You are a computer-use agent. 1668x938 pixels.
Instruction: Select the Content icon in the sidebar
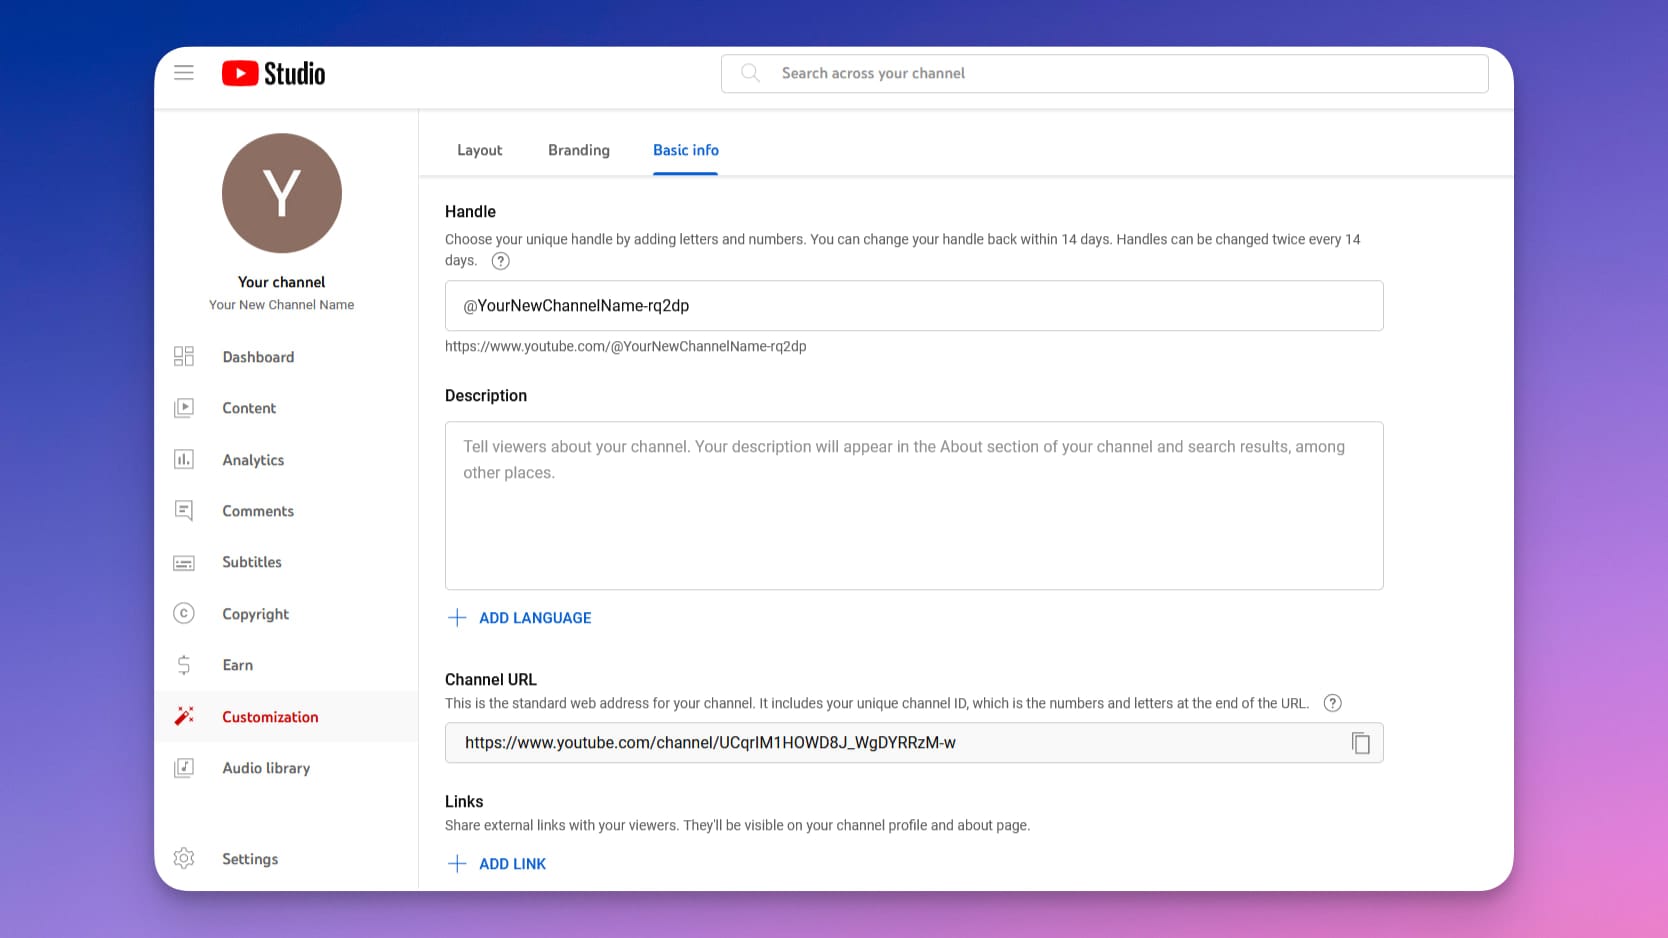click(184, 407)
